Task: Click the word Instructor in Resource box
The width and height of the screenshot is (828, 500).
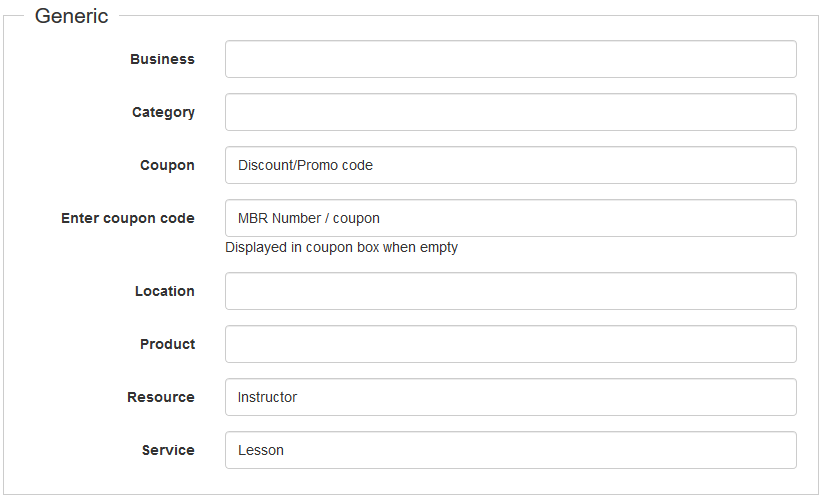Action: (x=268, y=397)
